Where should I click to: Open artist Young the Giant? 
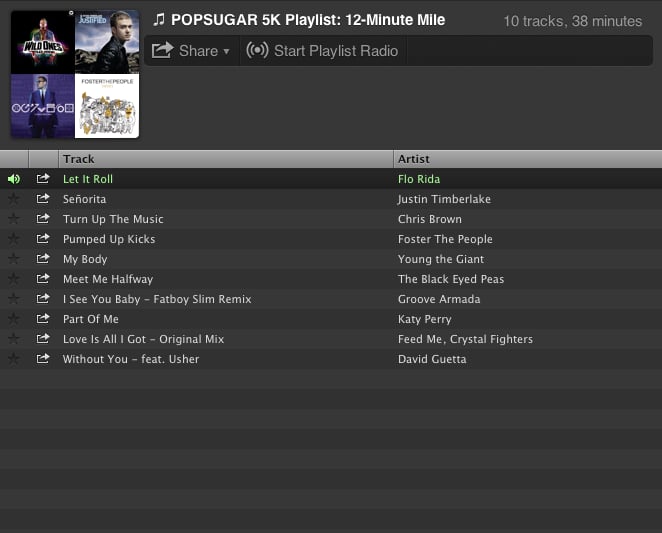[x=441, y=259]
